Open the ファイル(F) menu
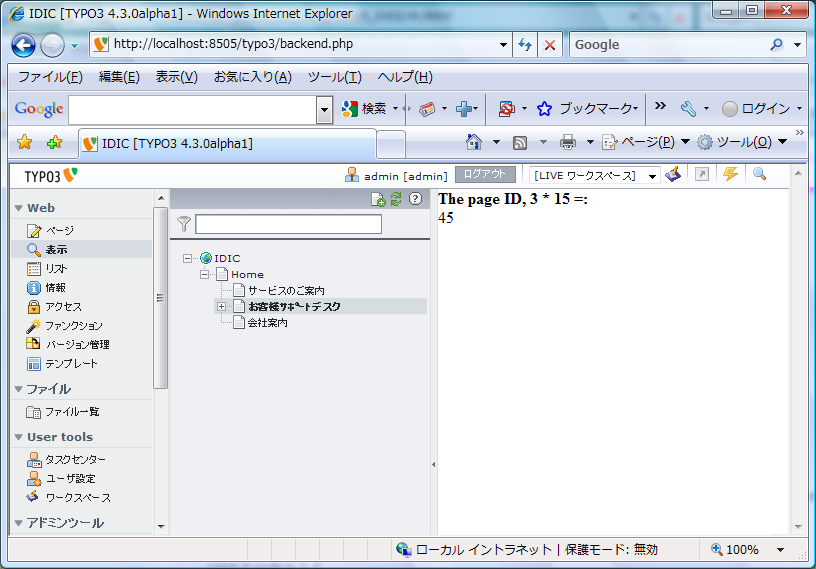Image resolution: width=816 pixels, height=569 pixels. click(x=50, y=77)
